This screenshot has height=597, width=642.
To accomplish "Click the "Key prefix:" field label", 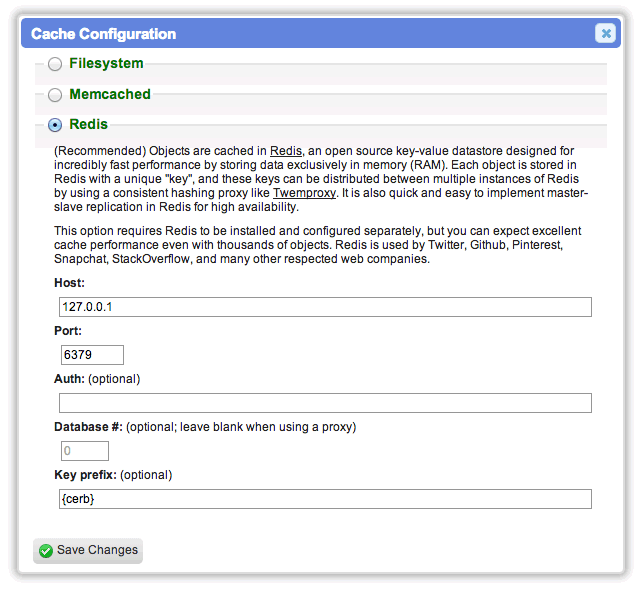I will point(85,475).
